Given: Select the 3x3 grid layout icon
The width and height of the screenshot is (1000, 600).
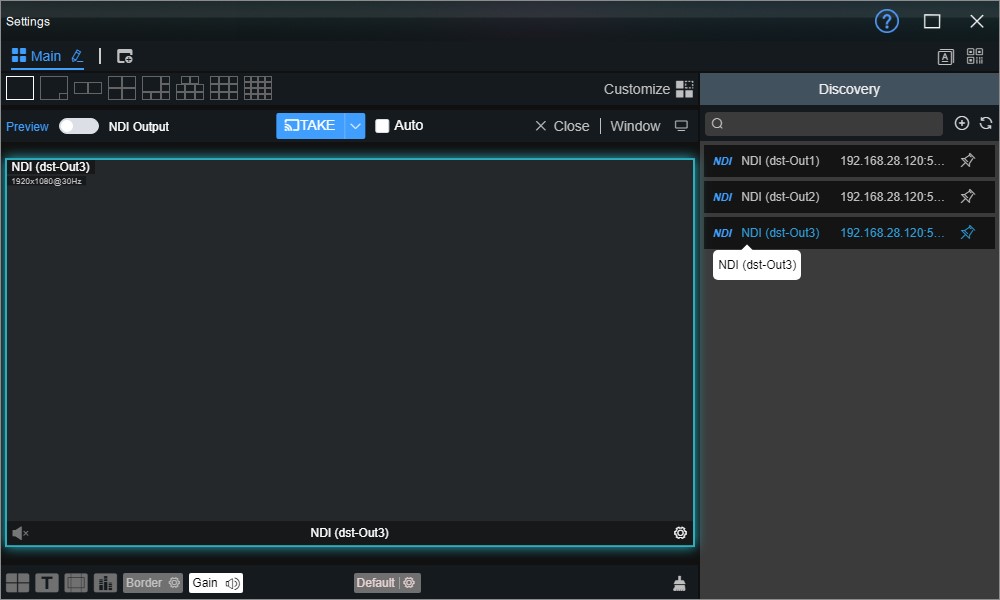Looking at the screenshot, I should click(x=224, y=88).
